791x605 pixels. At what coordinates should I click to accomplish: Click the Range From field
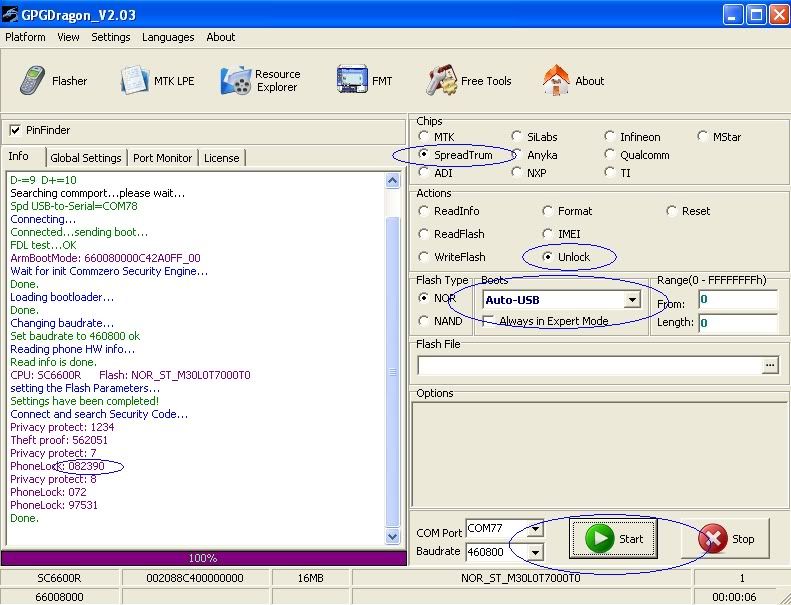tap(738, 300)
